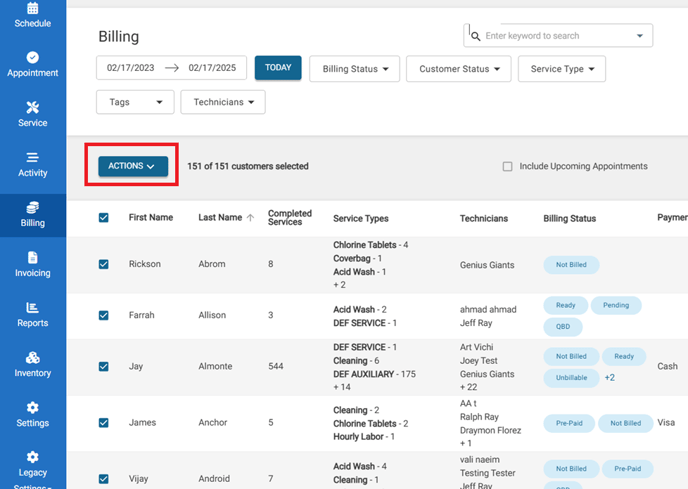Open the Settings gear icon

pos(32,408)
